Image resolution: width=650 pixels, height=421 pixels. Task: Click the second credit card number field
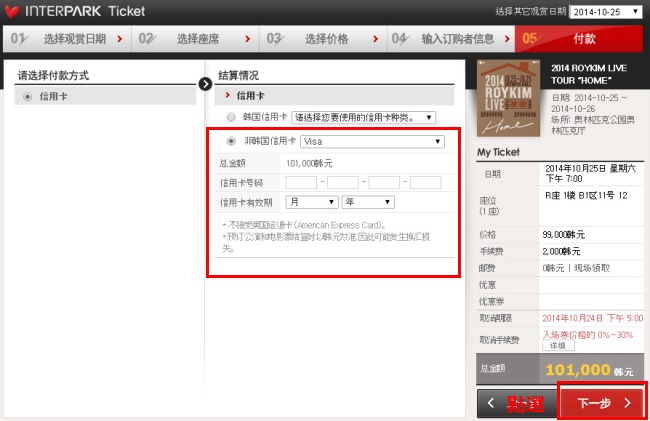coord(343,182)
